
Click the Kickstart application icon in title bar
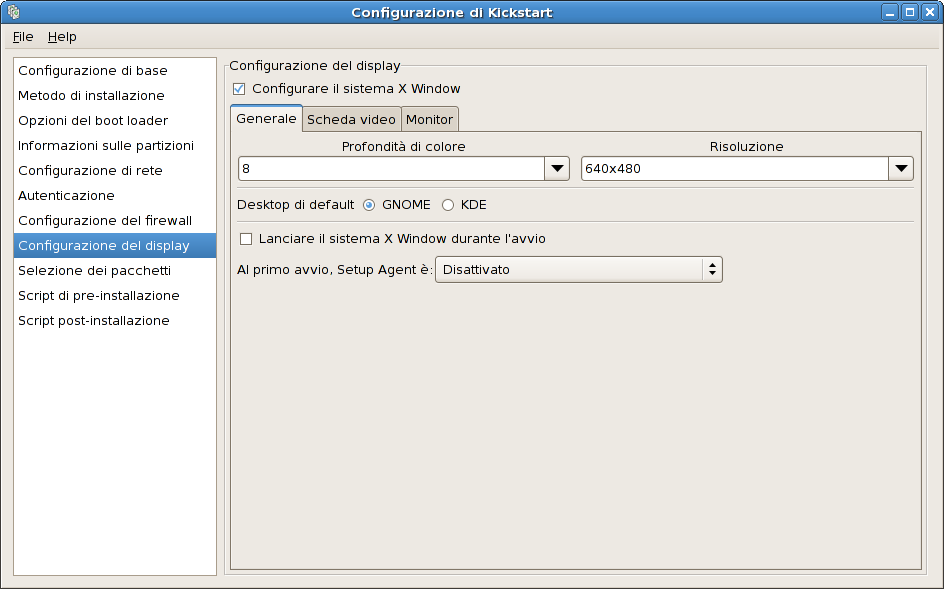tap(13, 12)
